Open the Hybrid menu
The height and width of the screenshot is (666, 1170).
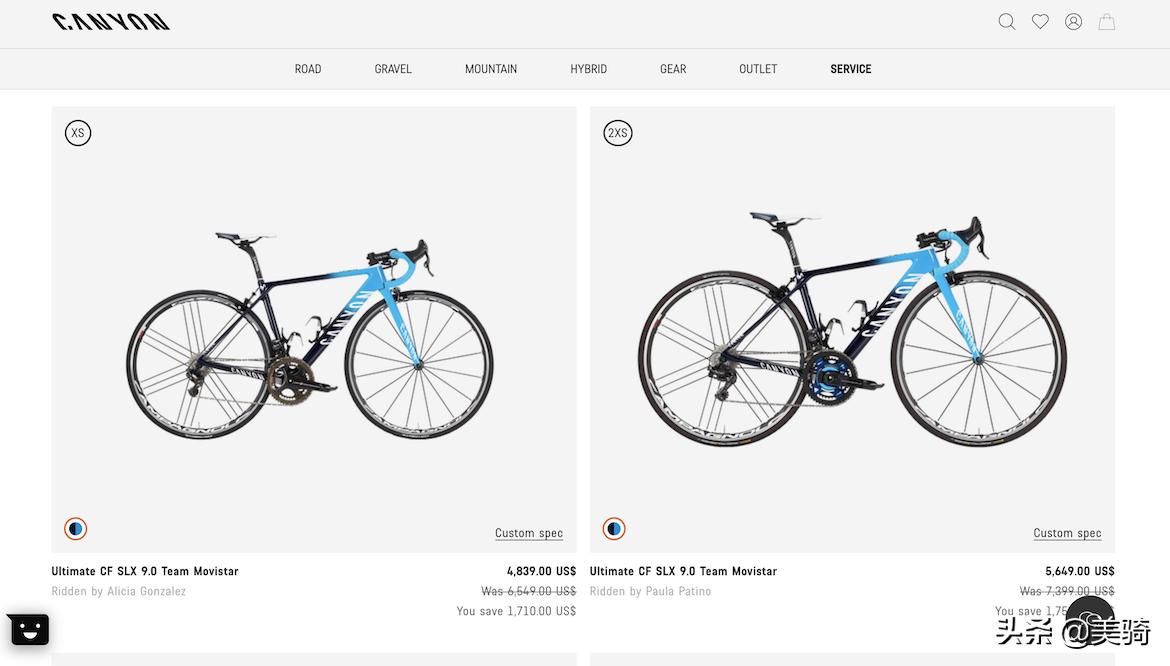click(x=588, y=69)
